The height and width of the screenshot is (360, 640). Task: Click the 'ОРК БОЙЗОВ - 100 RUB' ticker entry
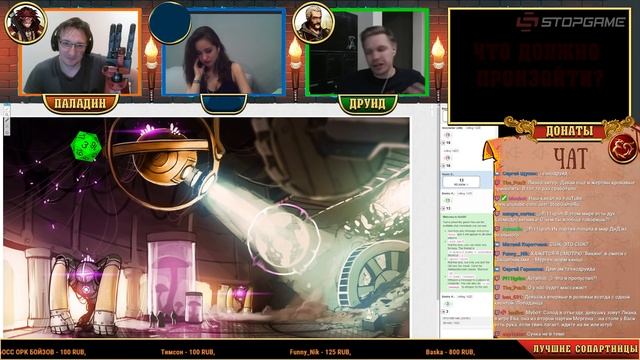(x=43, y=352)
